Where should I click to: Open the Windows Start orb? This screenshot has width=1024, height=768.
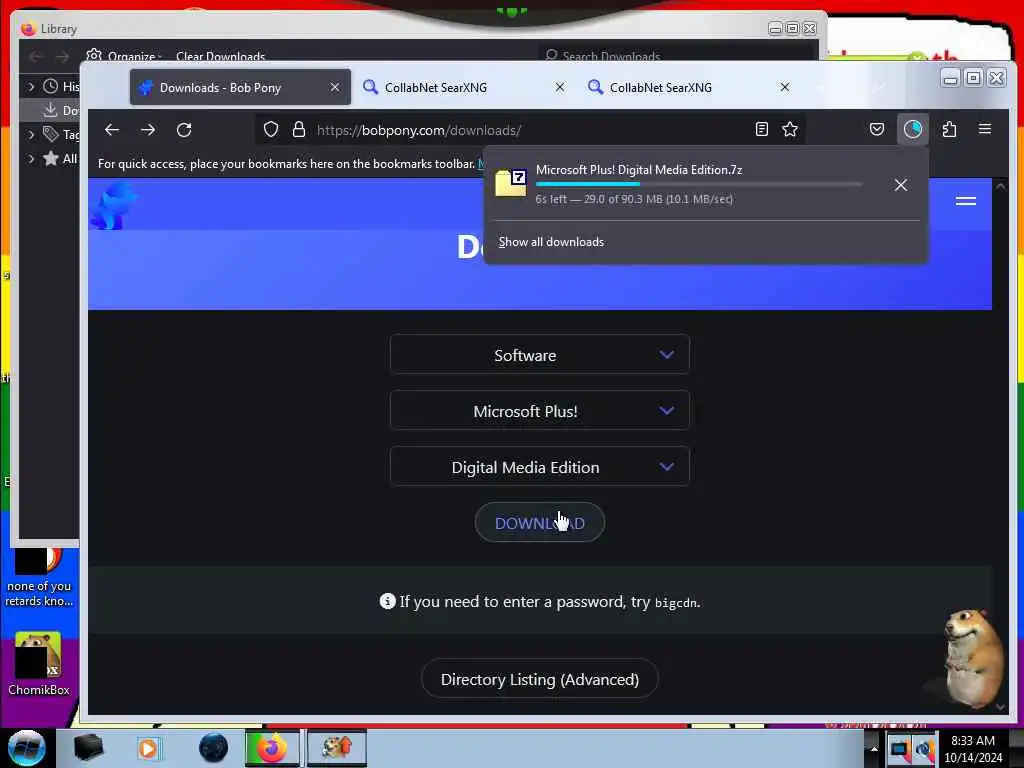pos(26,748)
